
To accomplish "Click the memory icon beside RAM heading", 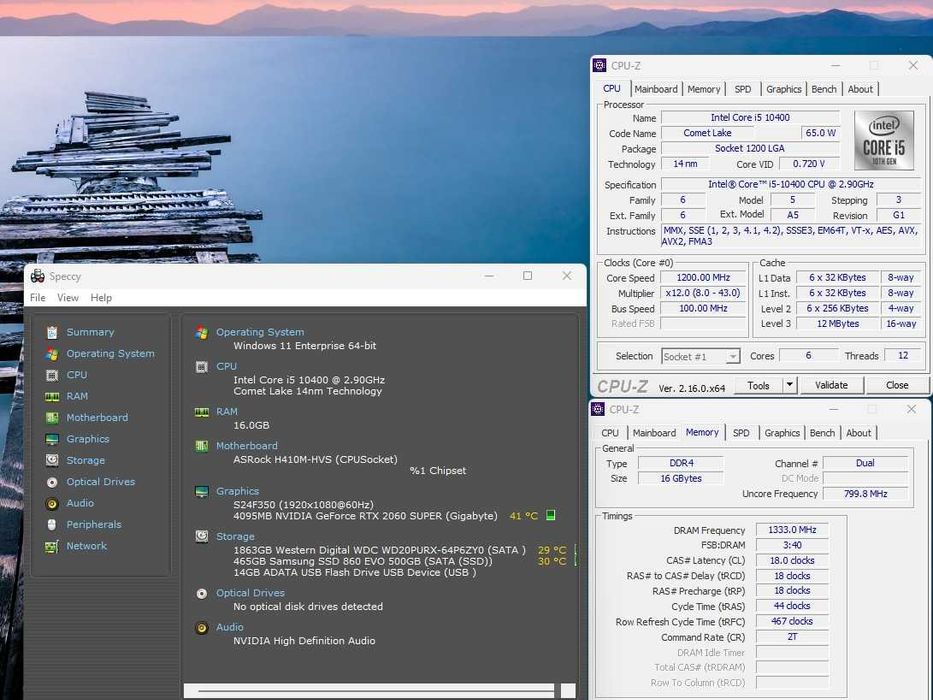I will pyautogui.click(x=202, y=412).
